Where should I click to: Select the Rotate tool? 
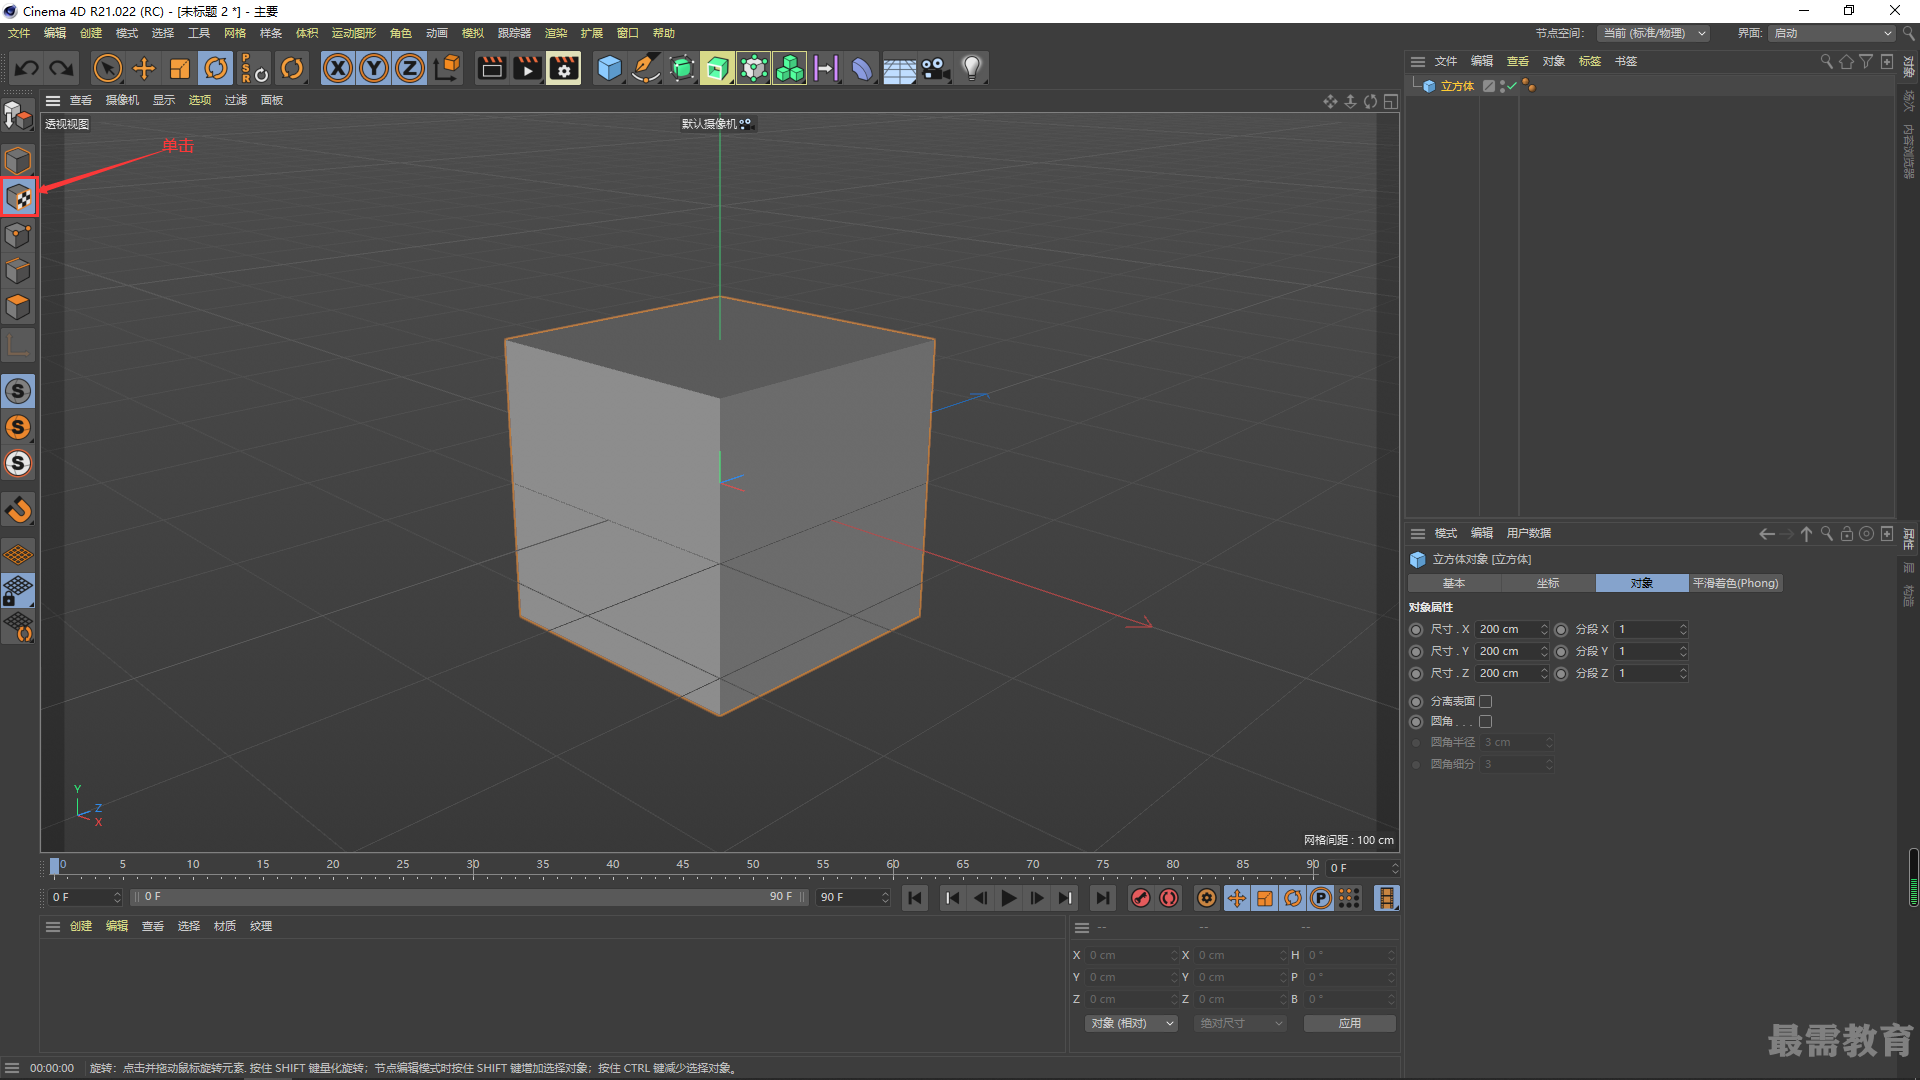click(x=216, y=68)
